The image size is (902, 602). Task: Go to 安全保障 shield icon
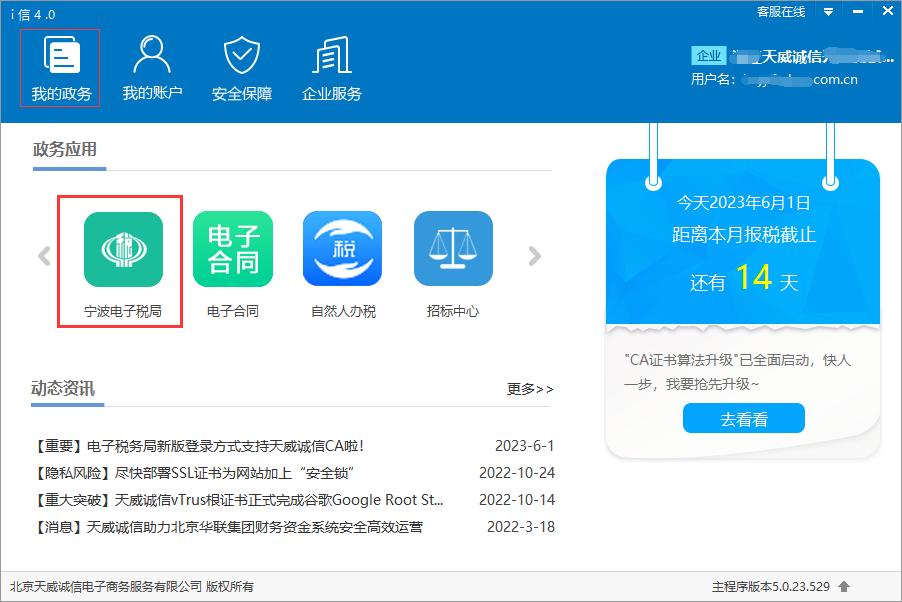tap(242, 69)
